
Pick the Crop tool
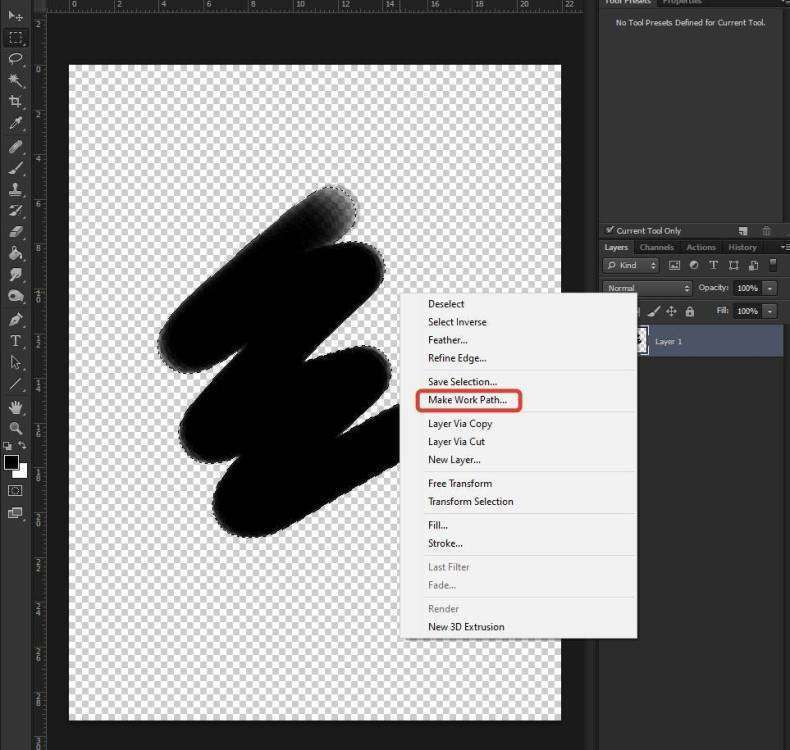click(15, 102)
